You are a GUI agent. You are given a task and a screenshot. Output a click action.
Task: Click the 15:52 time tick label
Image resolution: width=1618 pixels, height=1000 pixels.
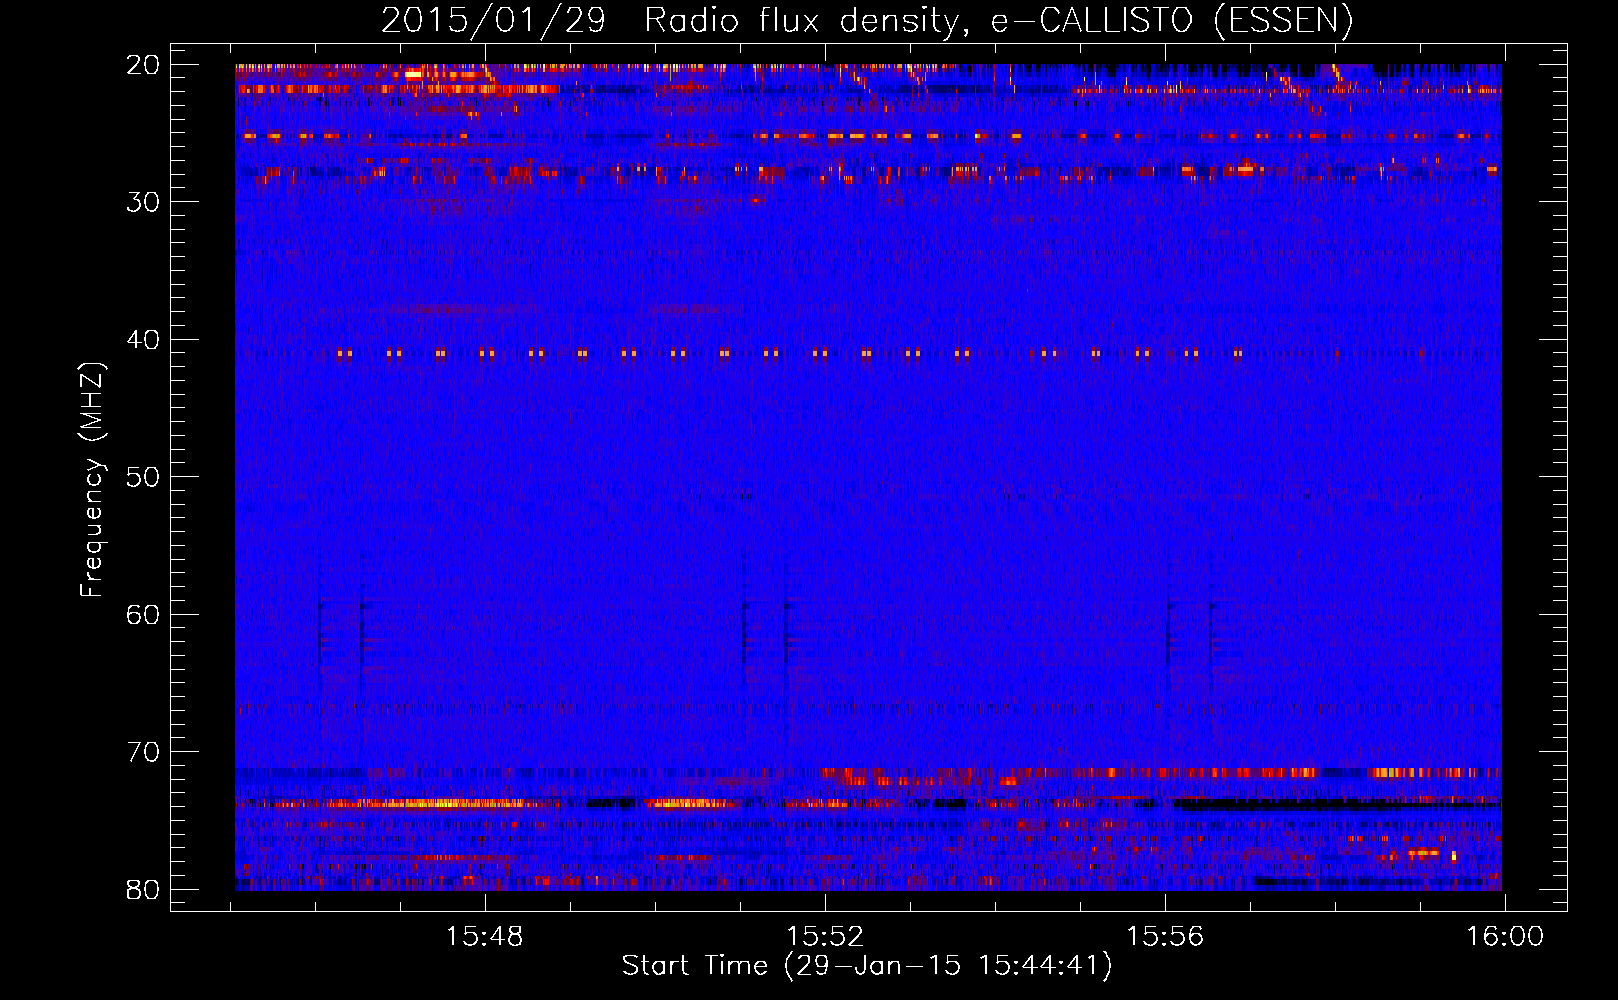(x=825, y=937)
